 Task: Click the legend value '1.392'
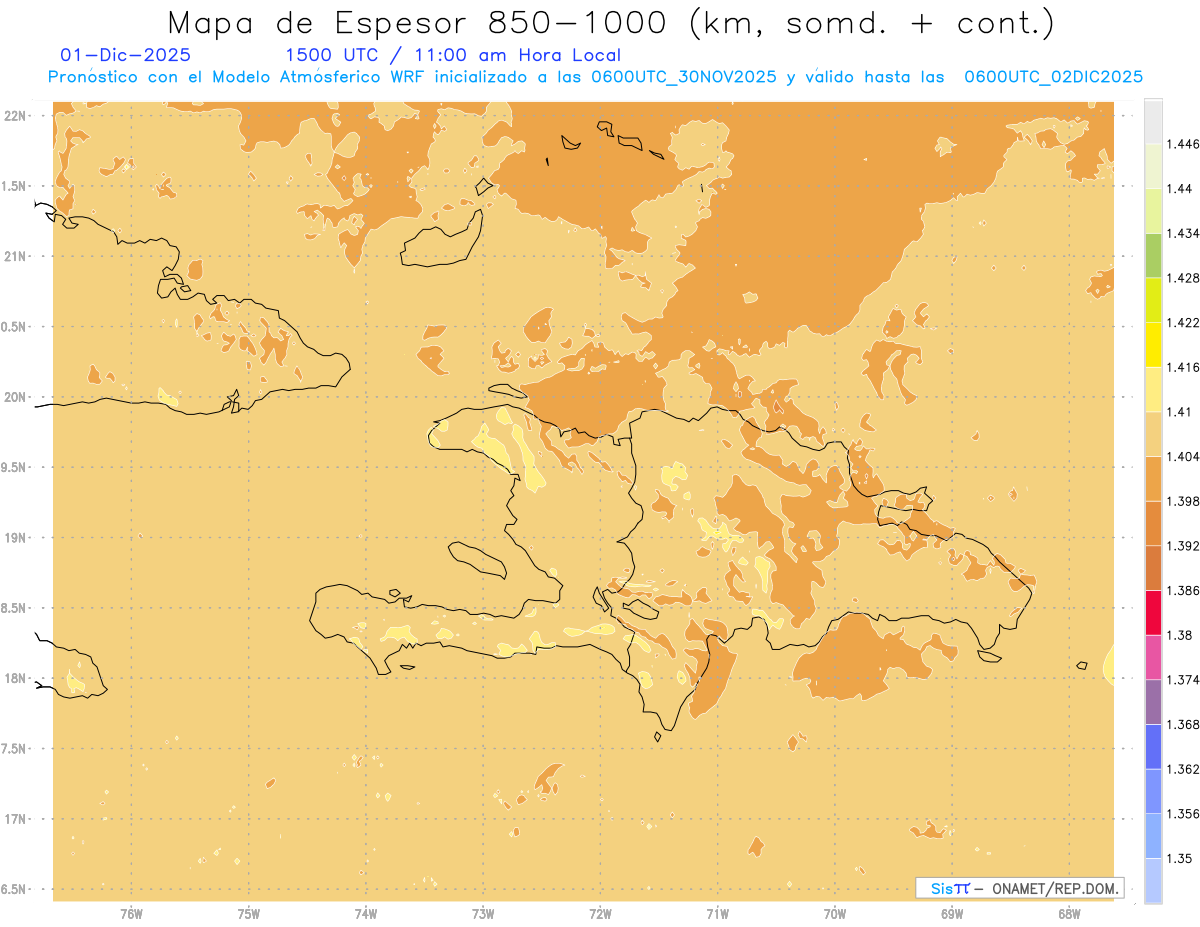(x=1185, y=546)
